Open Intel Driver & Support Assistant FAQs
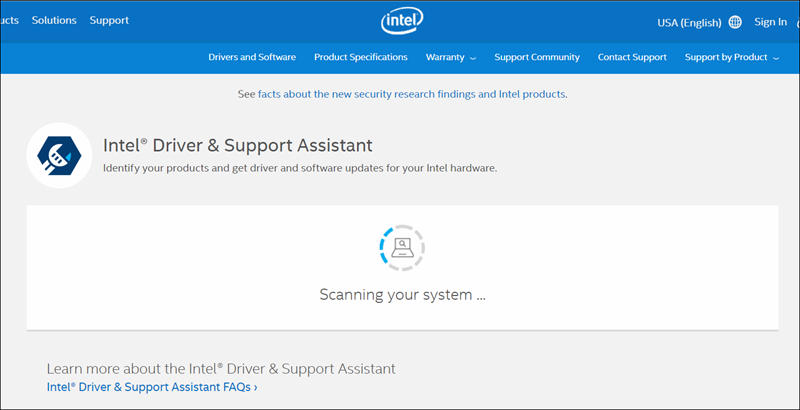Image resolution: width=800 pixels, height=410 pixels. tap(152, 387)
